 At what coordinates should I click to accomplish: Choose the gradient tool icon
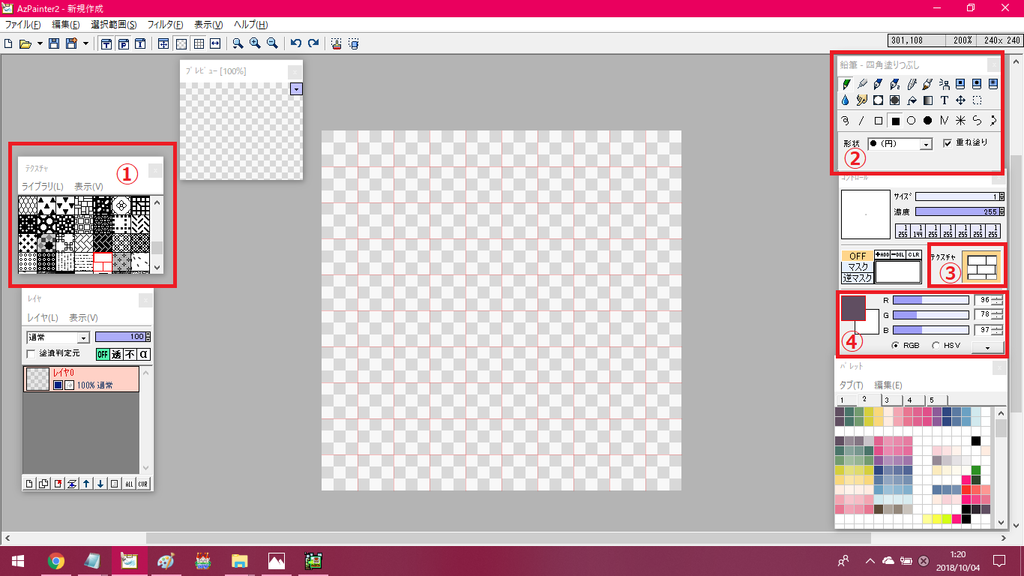click(928, 101)
